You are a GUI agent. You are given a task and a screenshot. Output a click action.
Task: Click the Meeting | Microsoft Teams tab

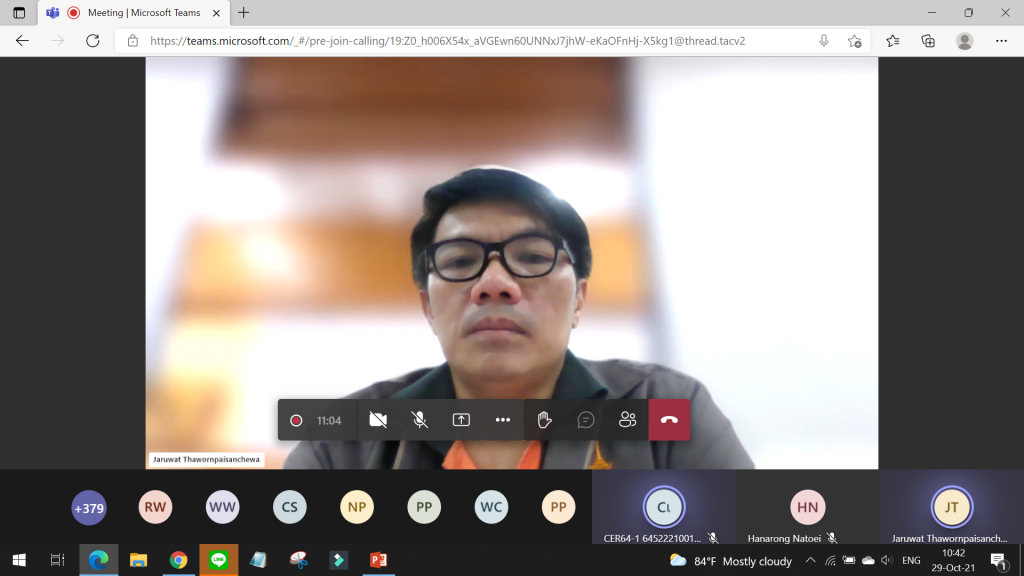135,13
